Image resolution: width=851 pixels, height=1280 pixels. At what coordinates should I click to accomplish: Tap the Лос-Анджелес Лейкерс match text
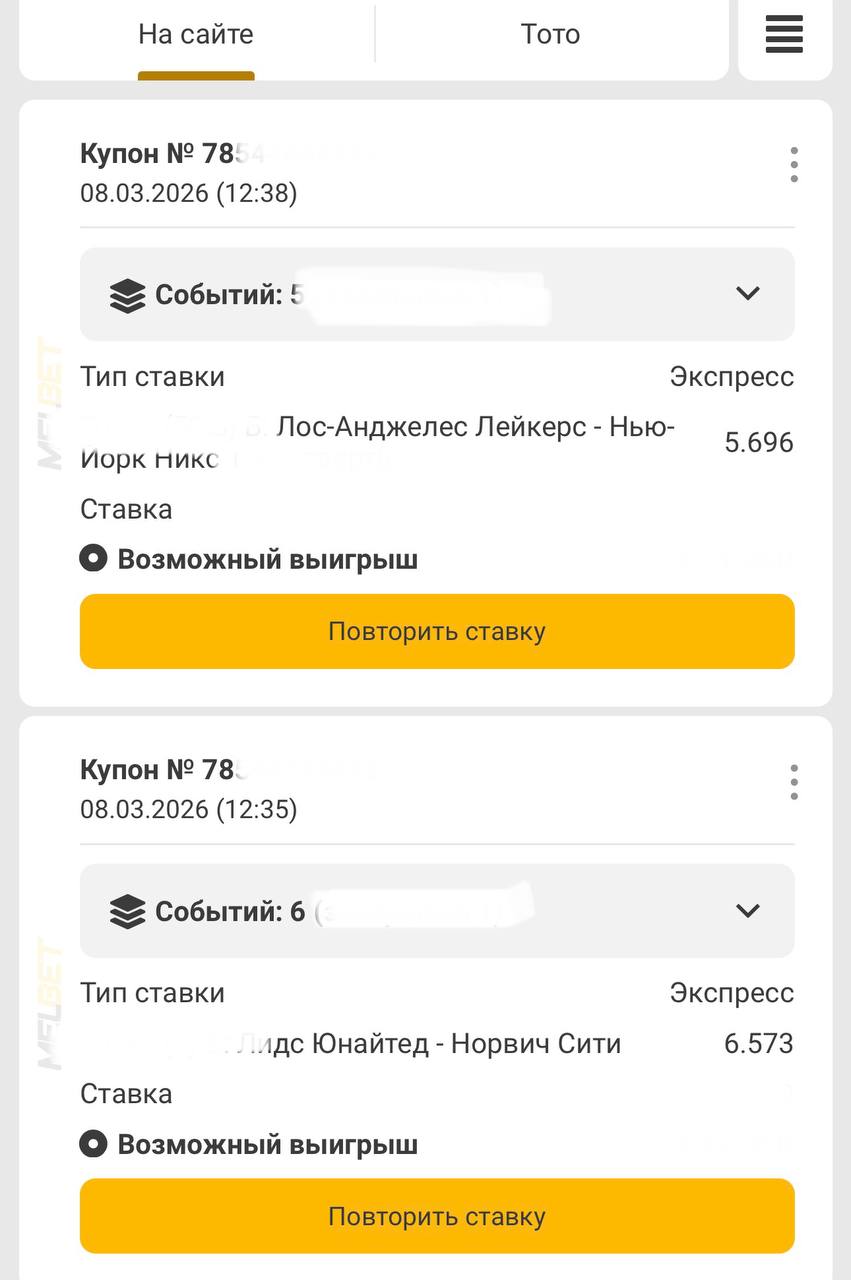tap(475, 428)
